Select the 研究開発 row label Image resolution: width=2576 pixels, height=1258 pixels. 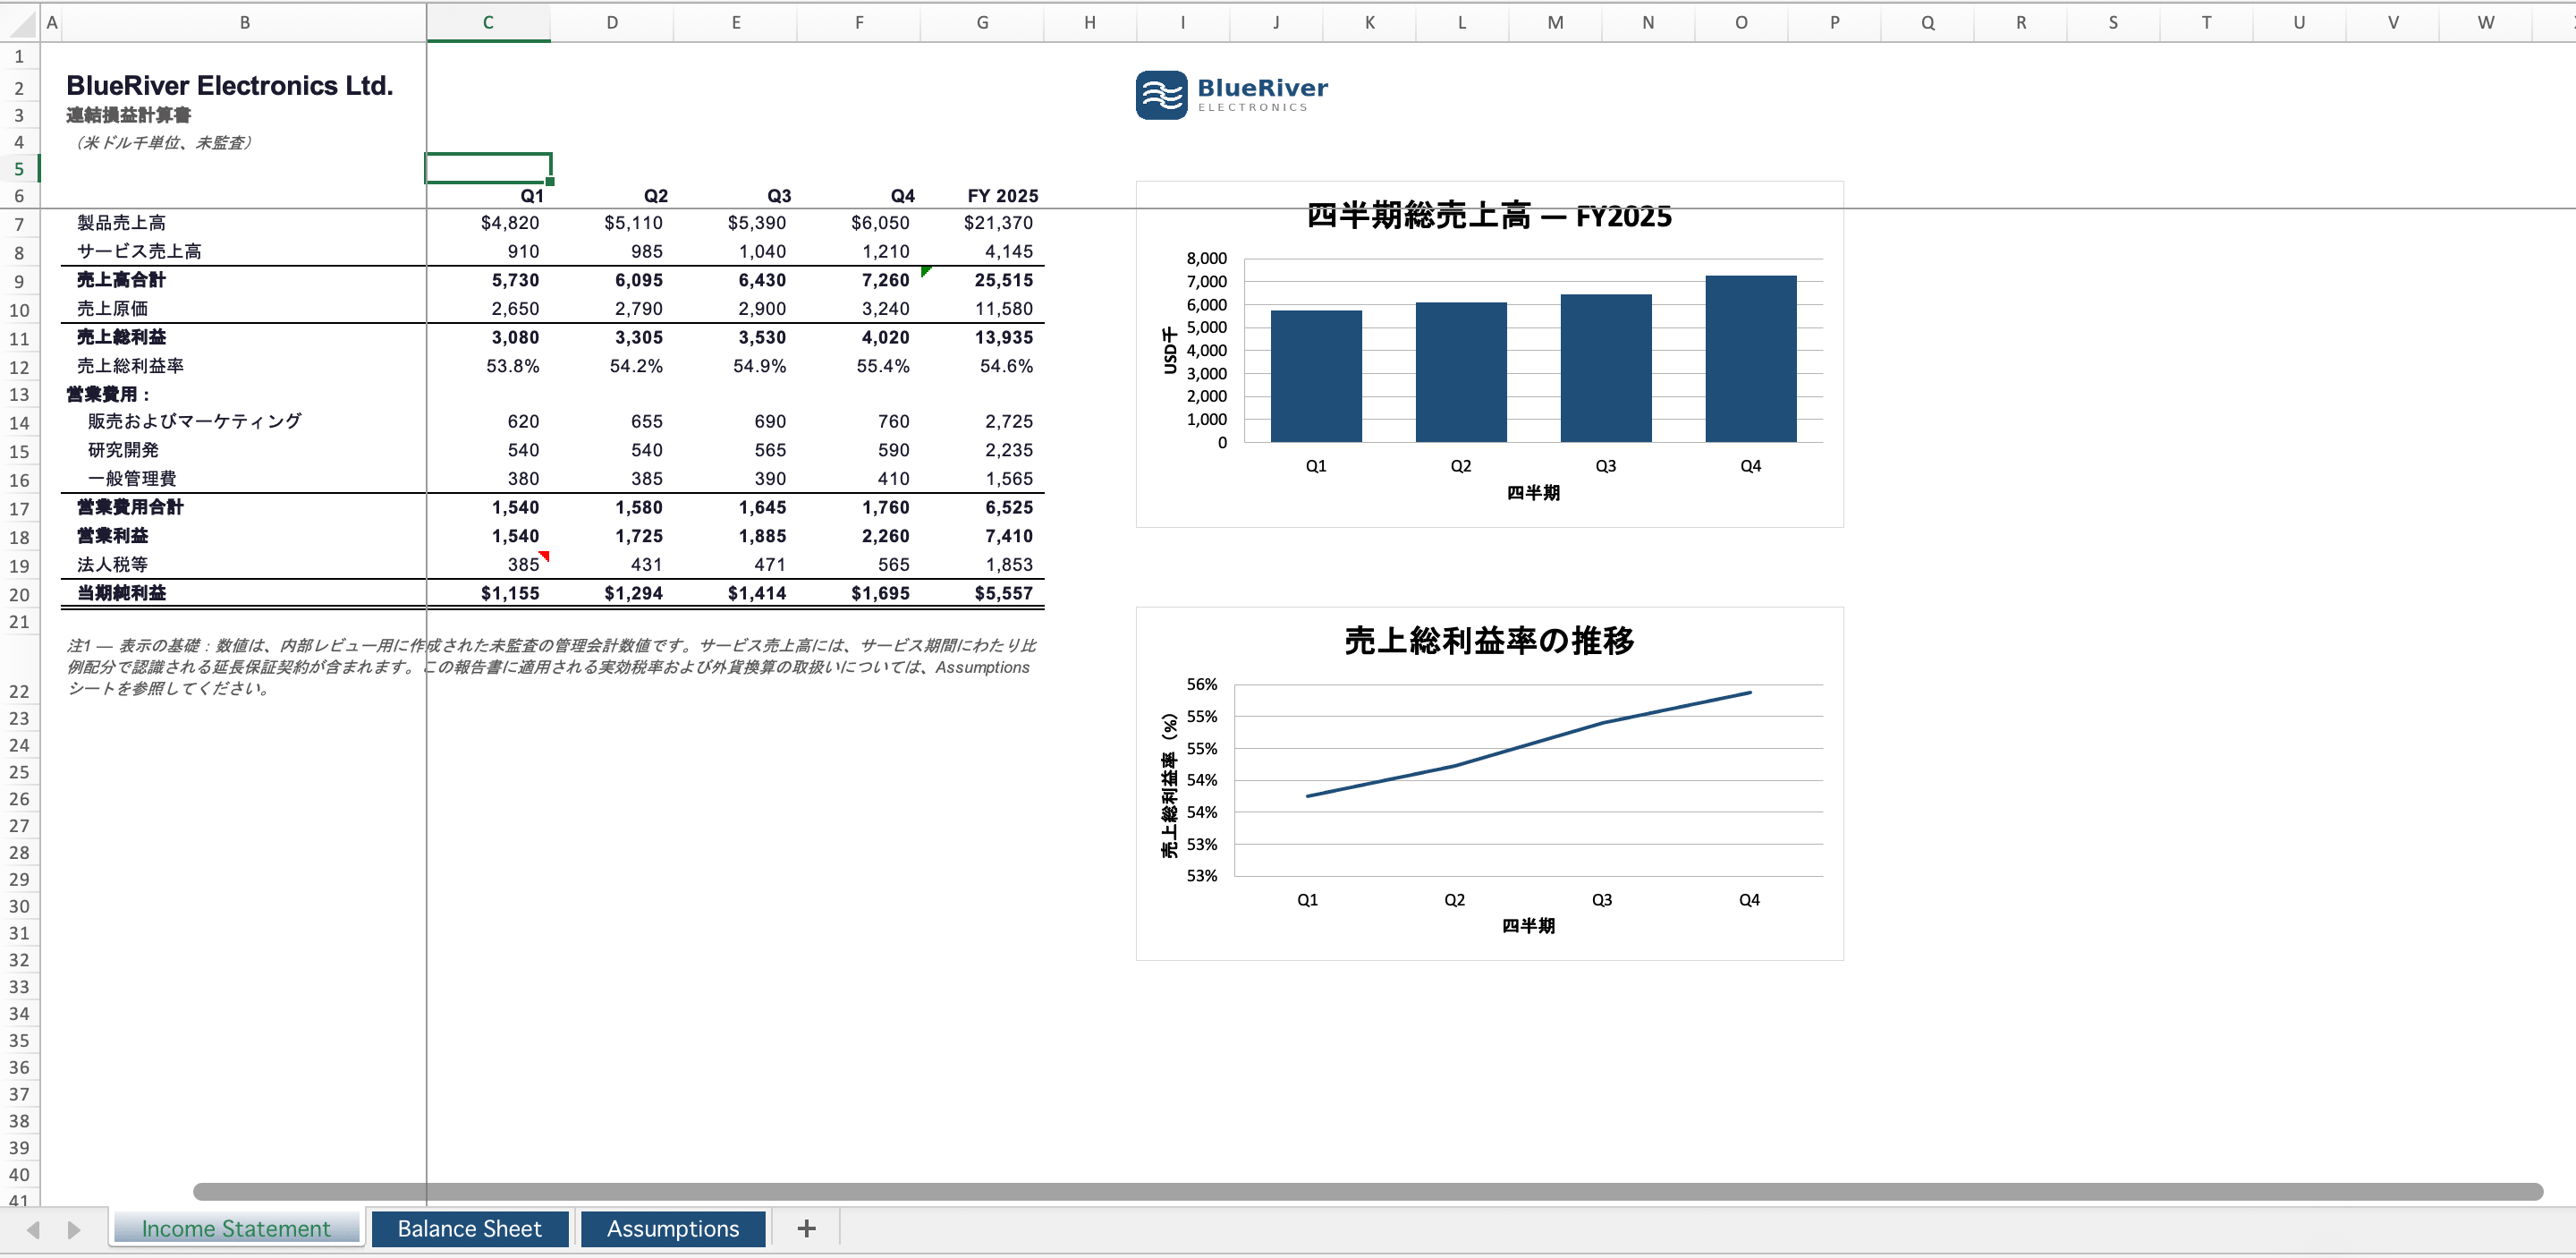123,450
